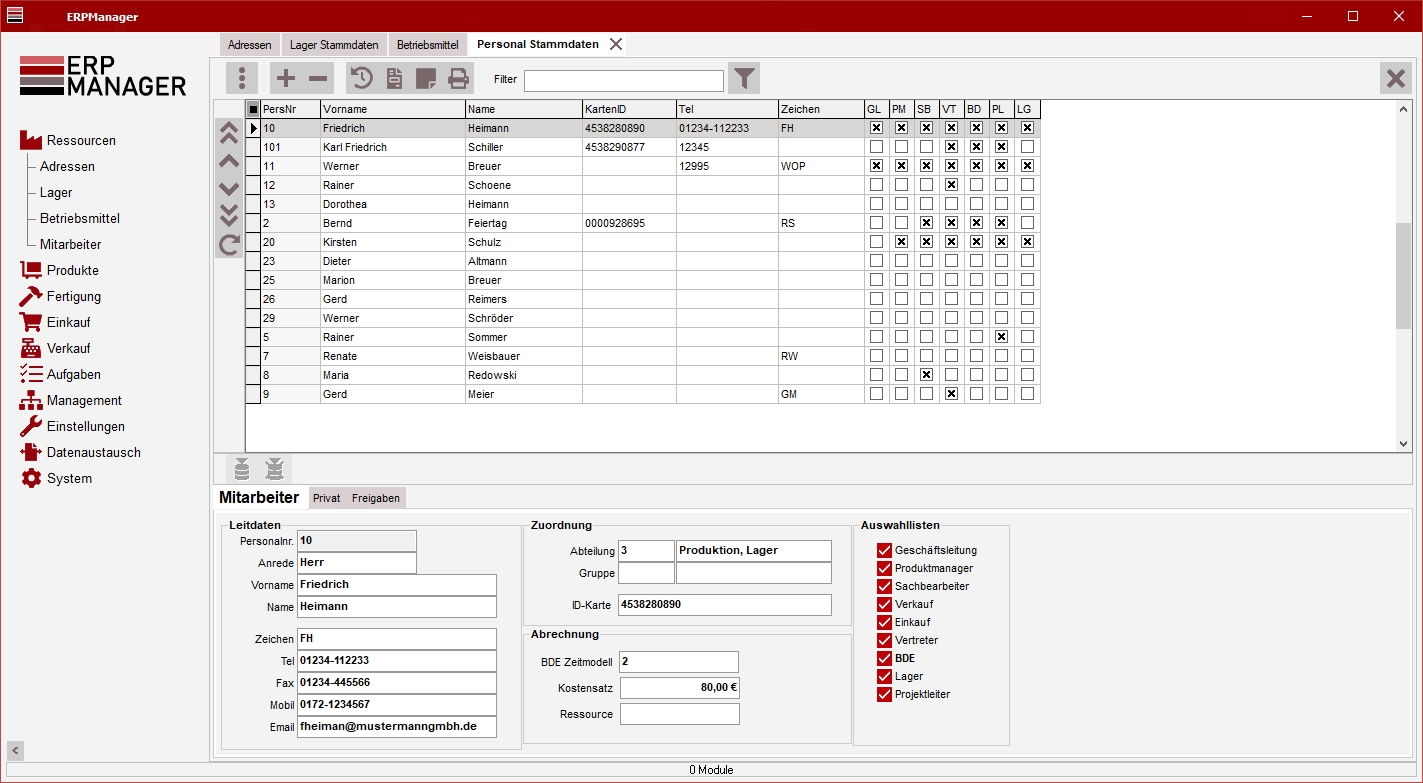Toggle the BDE checkbox in Auswahllisten
This screenshot has width=1423, height=783.
tap(884, 659)
